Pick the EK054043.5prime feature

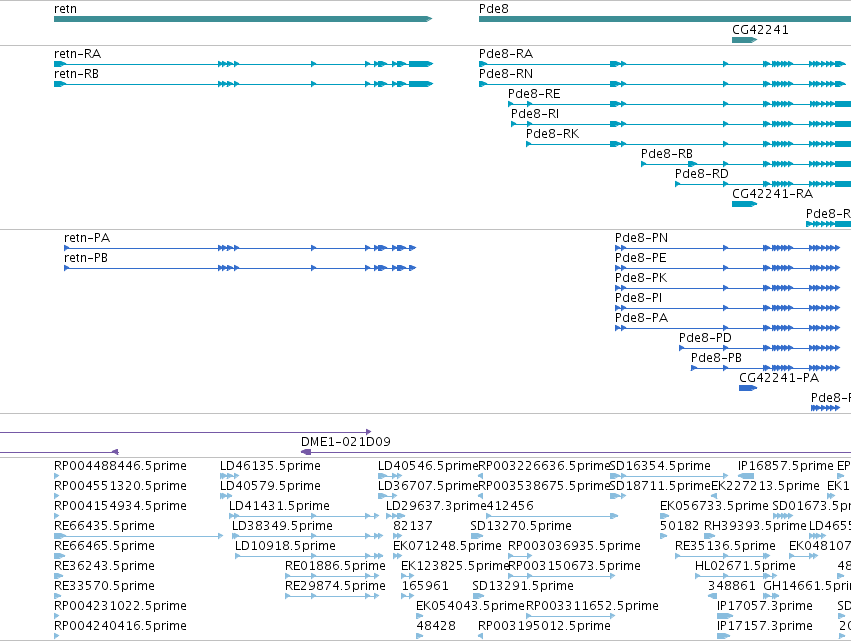[x=471, y=606]
